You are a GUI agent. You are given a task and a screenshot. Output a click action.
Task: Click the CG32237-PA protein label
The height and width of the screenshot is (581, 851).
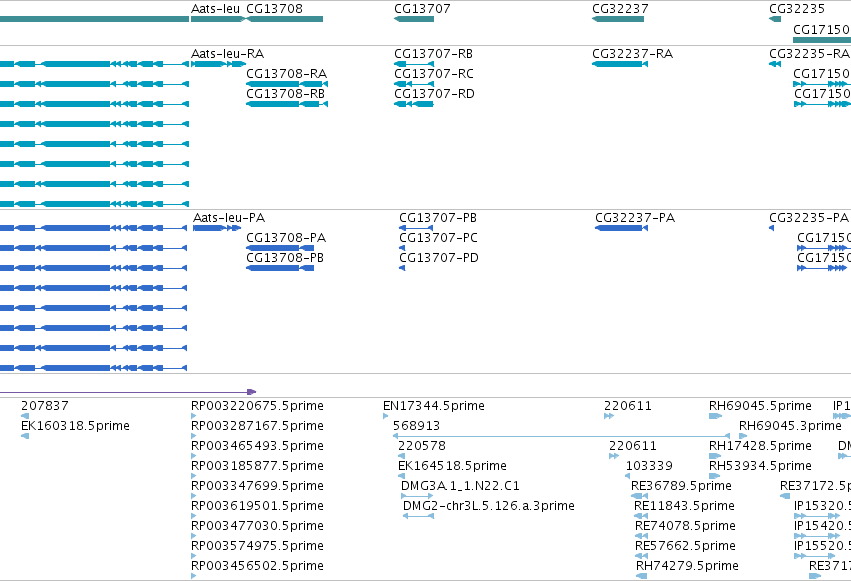click(635, 218)
